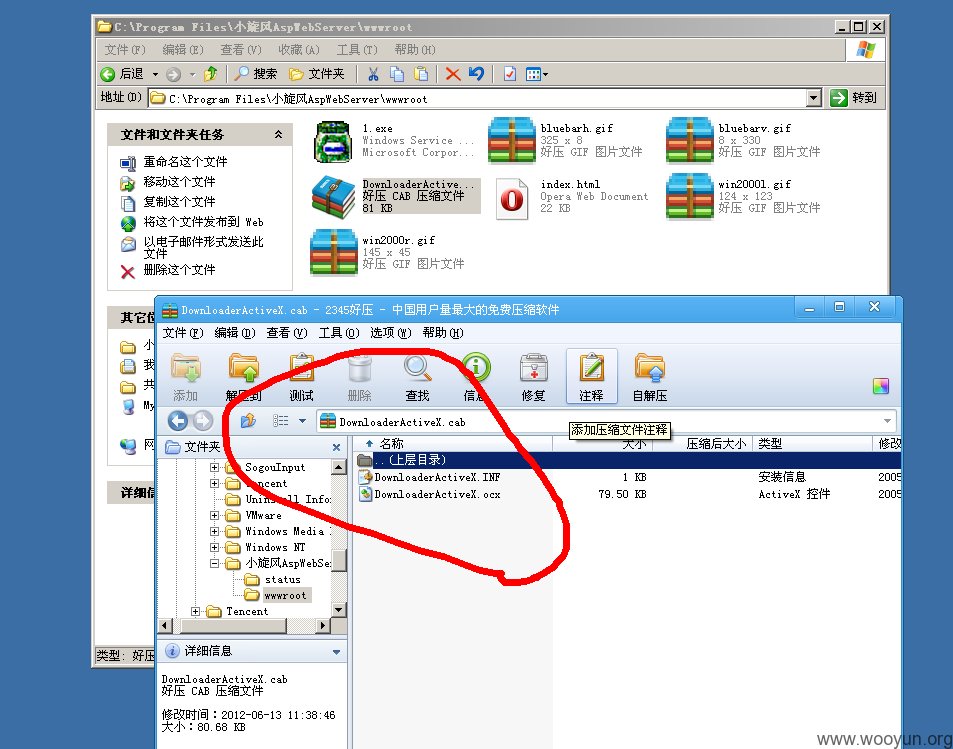Open the 收藏(A) menu in Explorer
This screenshot has width=953, height=749.
[x=298, y=50]
